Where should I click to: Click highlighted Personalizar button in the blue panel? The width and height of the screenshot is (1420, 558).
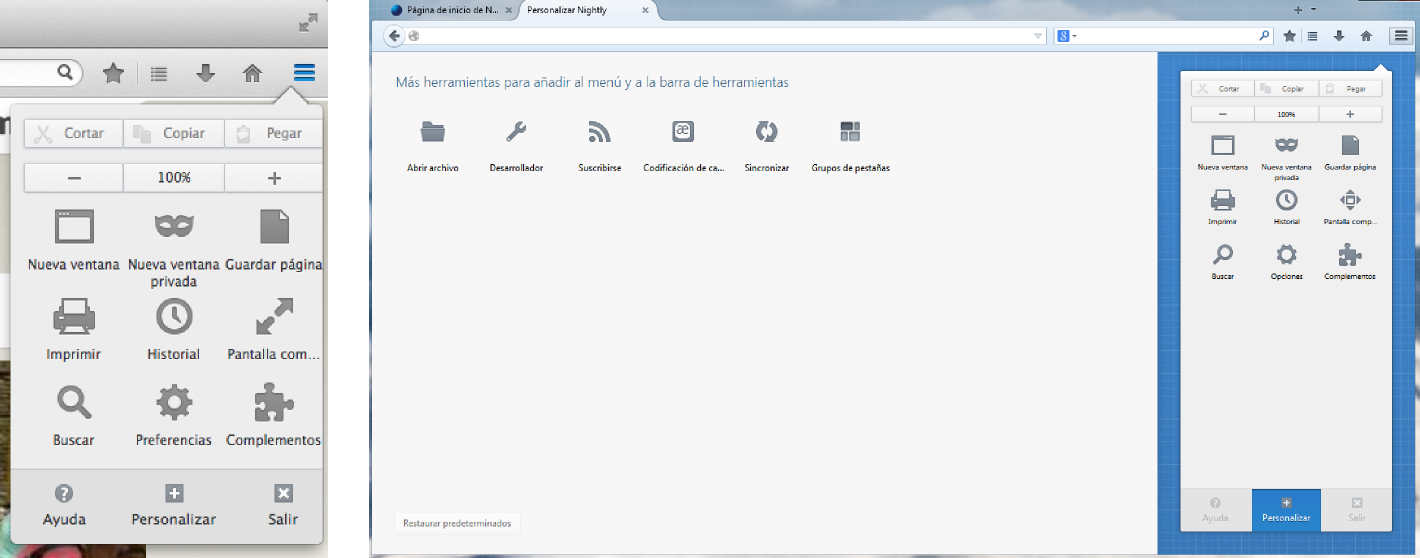pyautogui.click(x=1286, y=509)
